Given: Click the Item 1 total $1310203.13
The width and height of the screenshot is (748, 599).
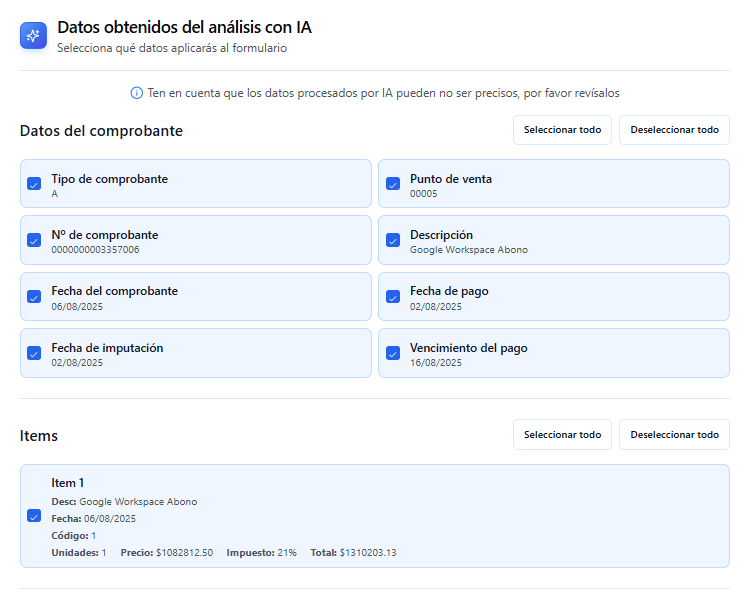Looking at the screenshot, I should coord(368,552).
